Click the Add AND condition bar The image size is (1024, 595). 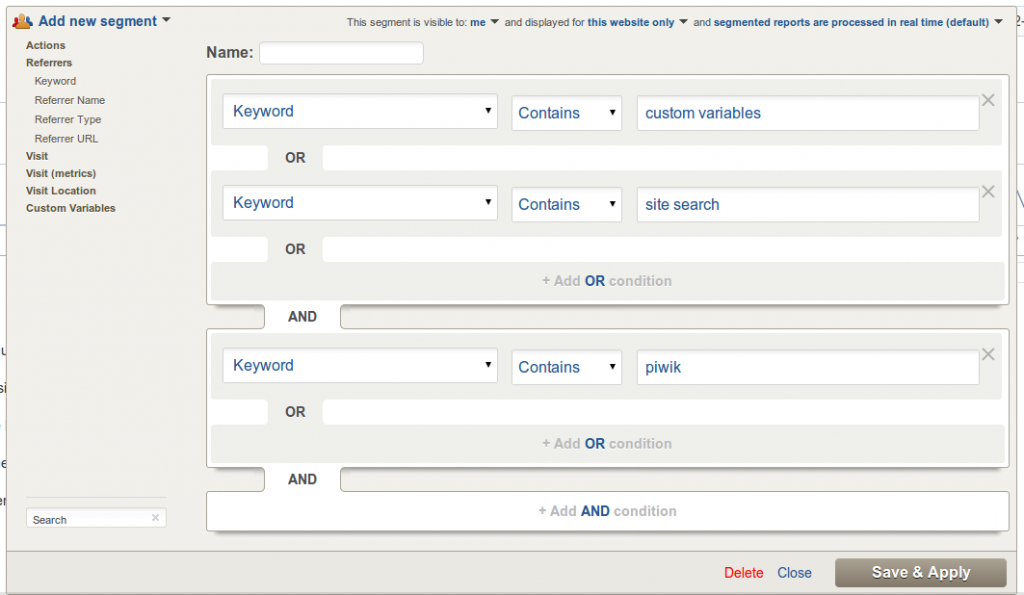607,511
